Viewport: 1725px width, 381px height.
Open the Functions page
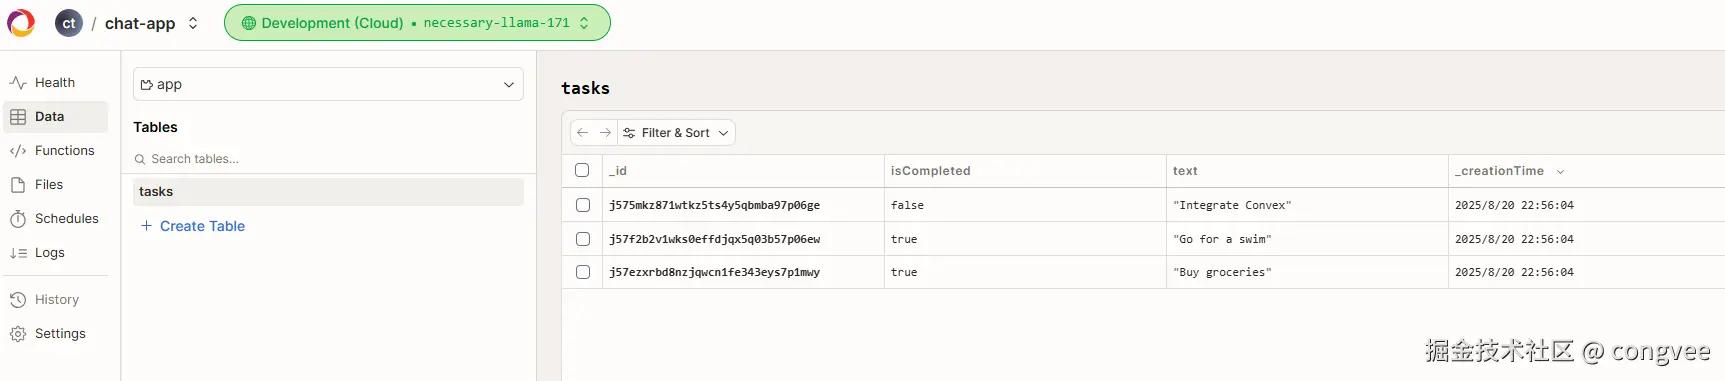[55, 151]
